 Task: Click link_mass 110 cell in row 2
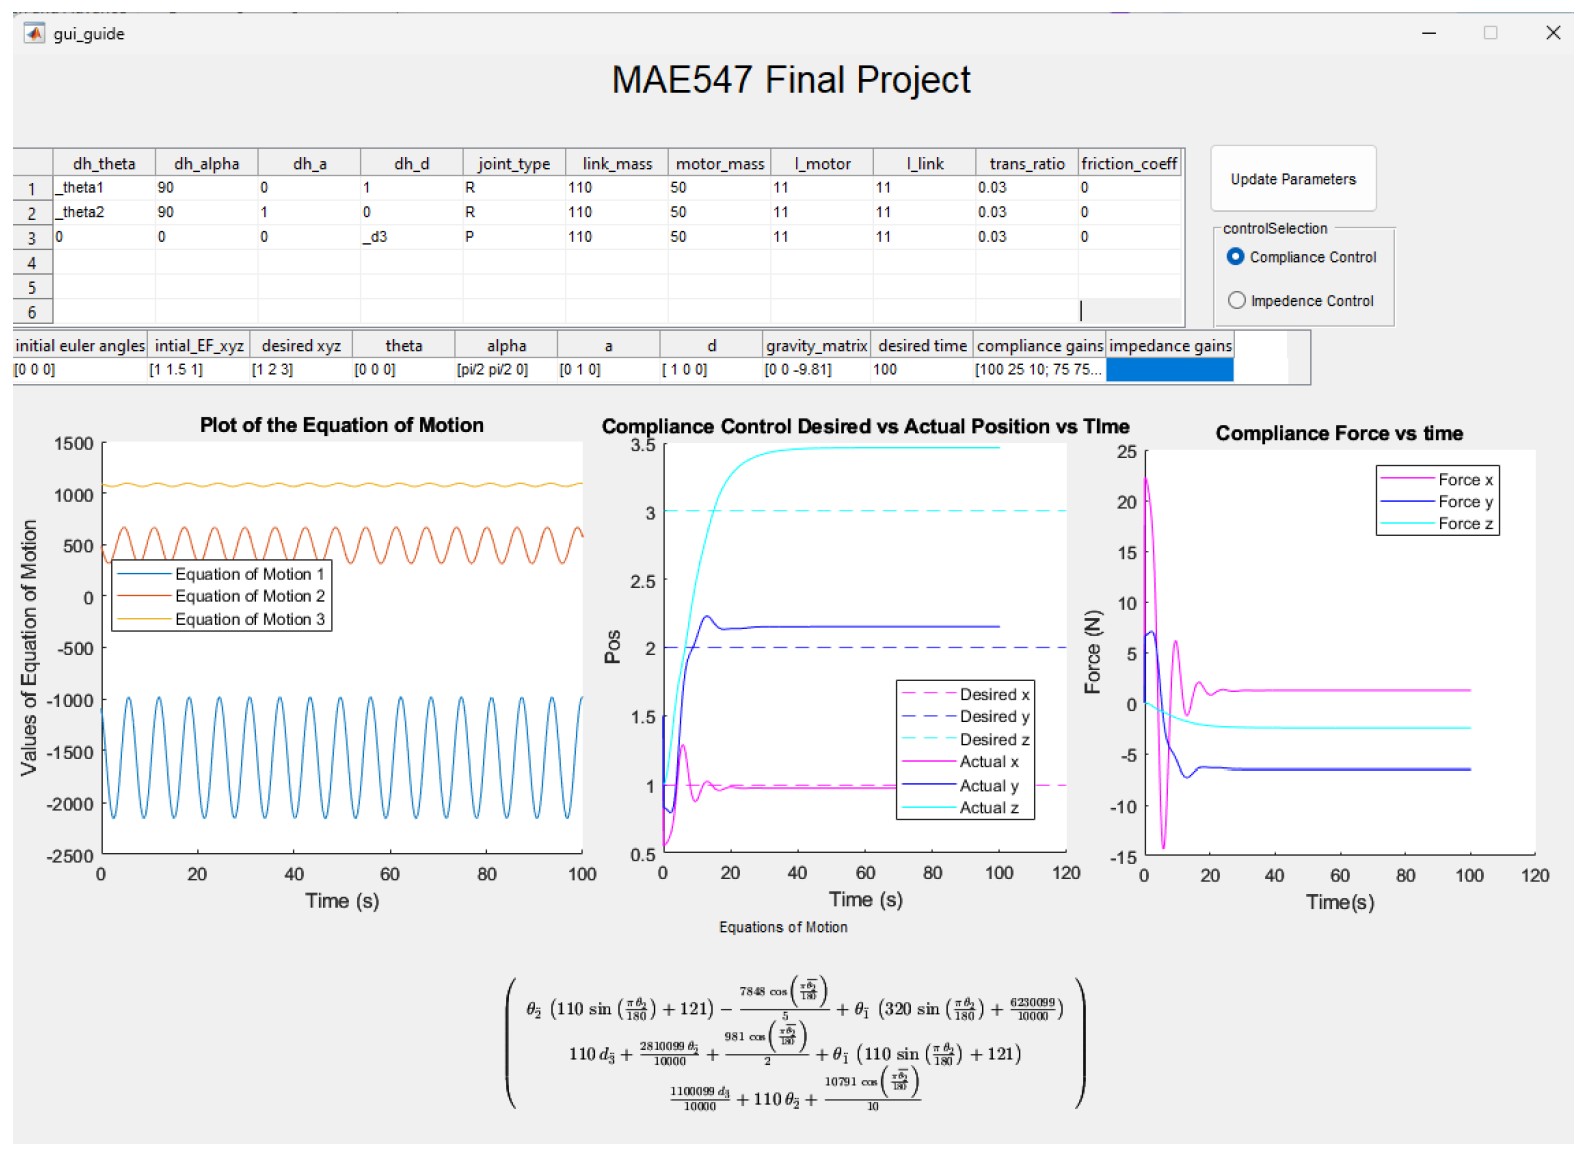point(617,212)
